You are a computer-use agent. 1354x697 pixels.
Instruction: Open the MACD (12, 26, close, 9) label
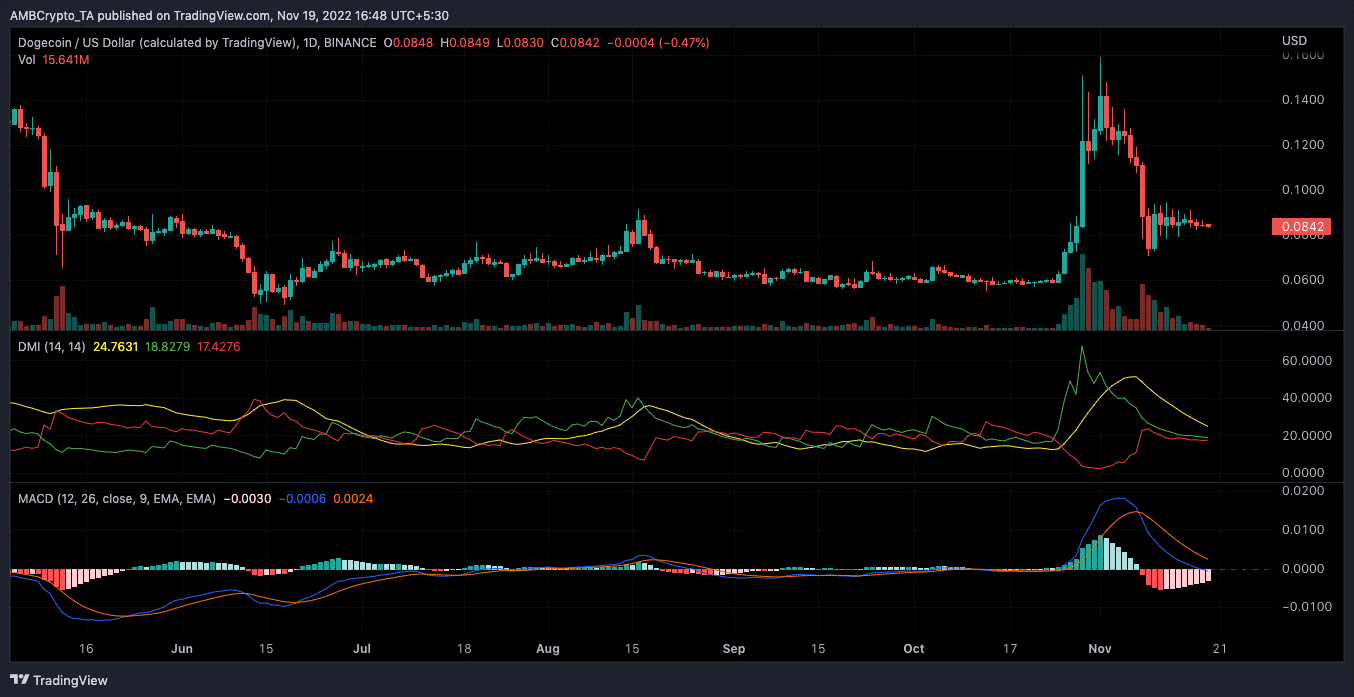117,498
